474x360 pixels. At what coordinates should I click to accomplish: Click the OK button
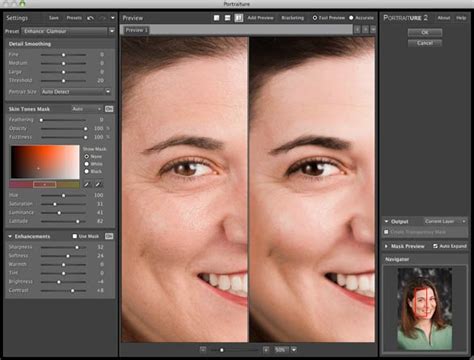point(425,33)
